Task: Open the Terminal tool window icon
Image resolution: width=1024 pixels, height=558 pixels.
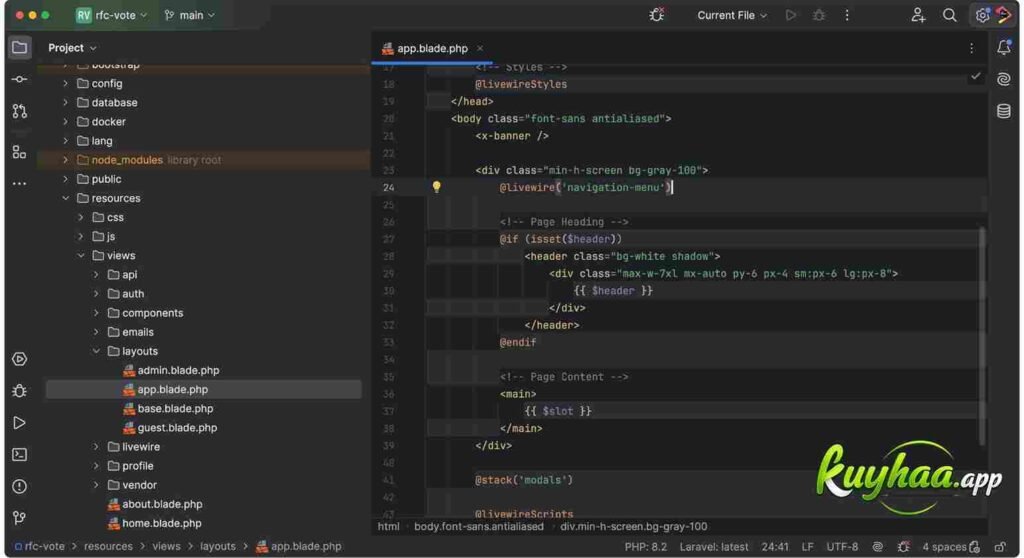Action: coord(20,454)
